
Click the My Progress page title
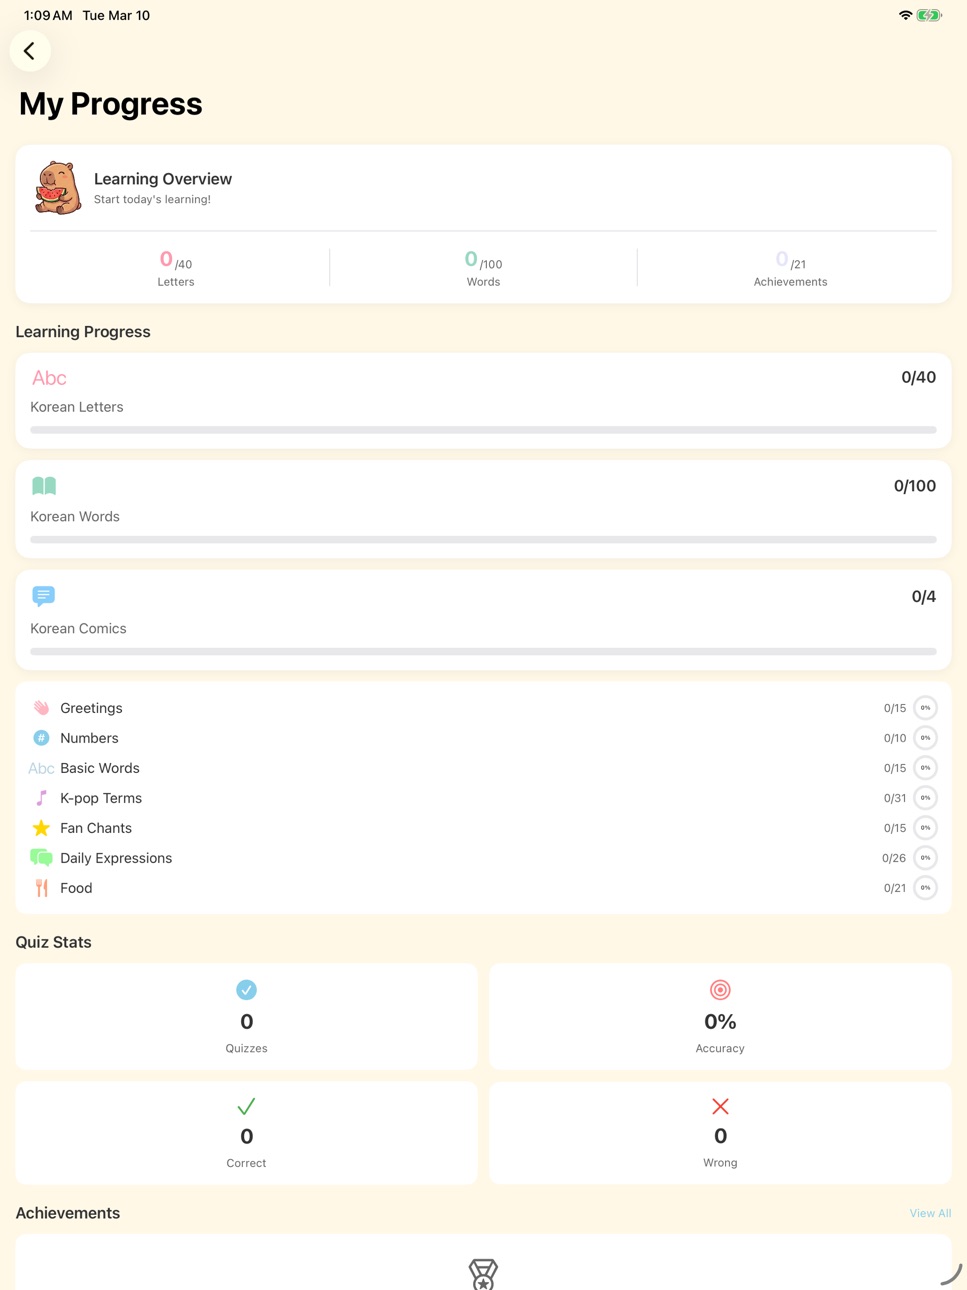(111, 104)
